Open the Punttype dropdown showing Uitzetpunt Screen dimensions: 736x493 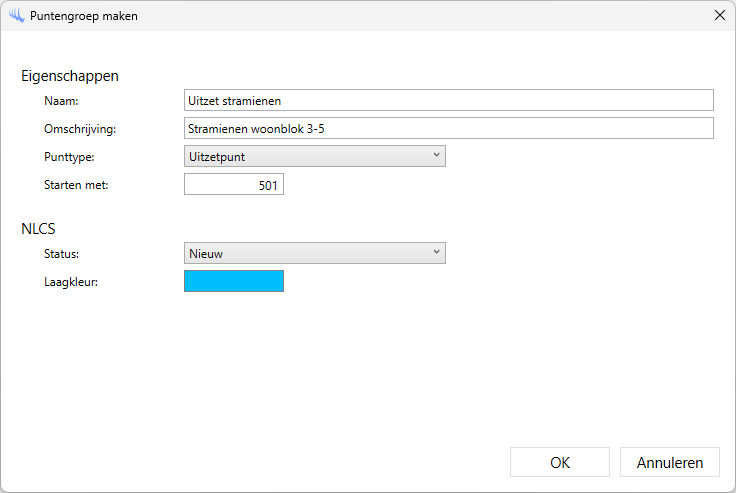pos(314,156)
